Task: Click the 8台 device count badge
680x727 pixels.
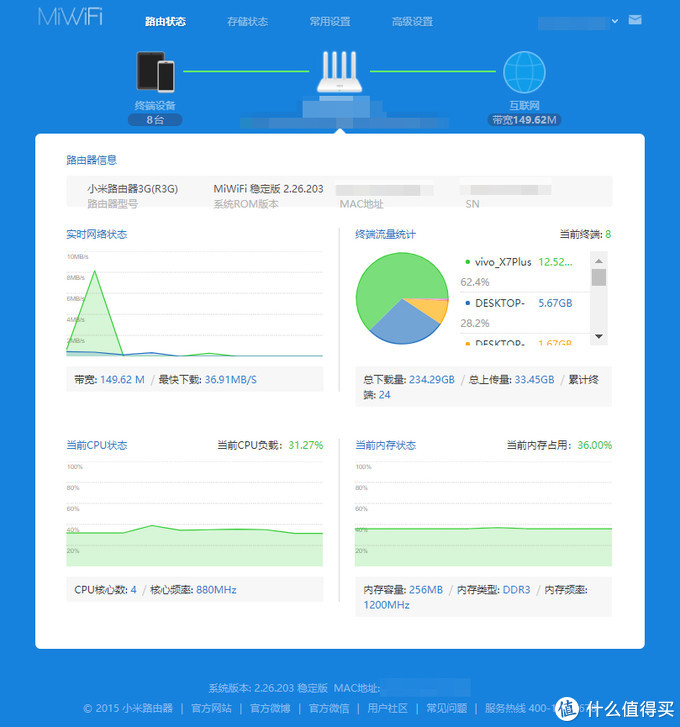Action: click(155, 120)
